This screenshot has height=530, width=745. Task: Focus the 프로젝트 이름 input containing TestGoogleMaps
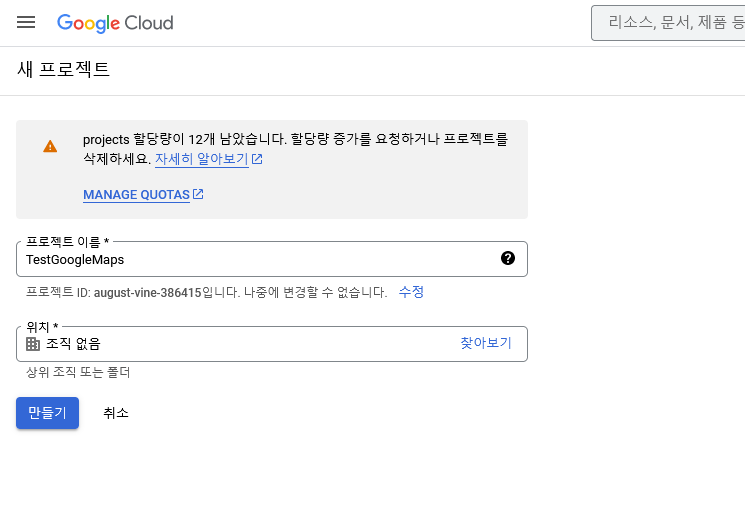tap(272, 259)
